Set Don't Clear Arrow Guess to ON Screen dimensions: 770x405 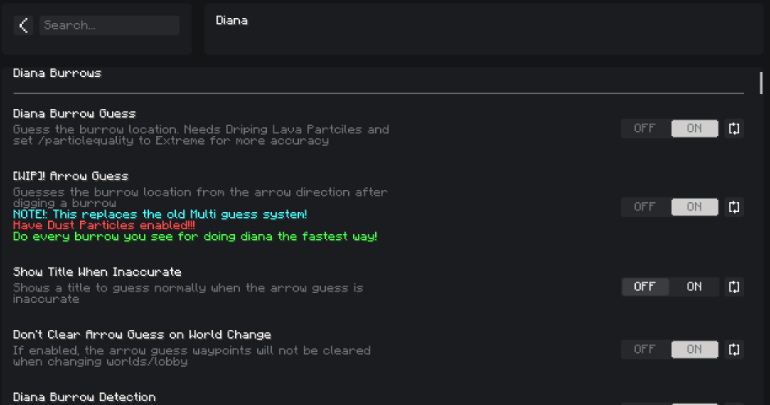[694, 349]
